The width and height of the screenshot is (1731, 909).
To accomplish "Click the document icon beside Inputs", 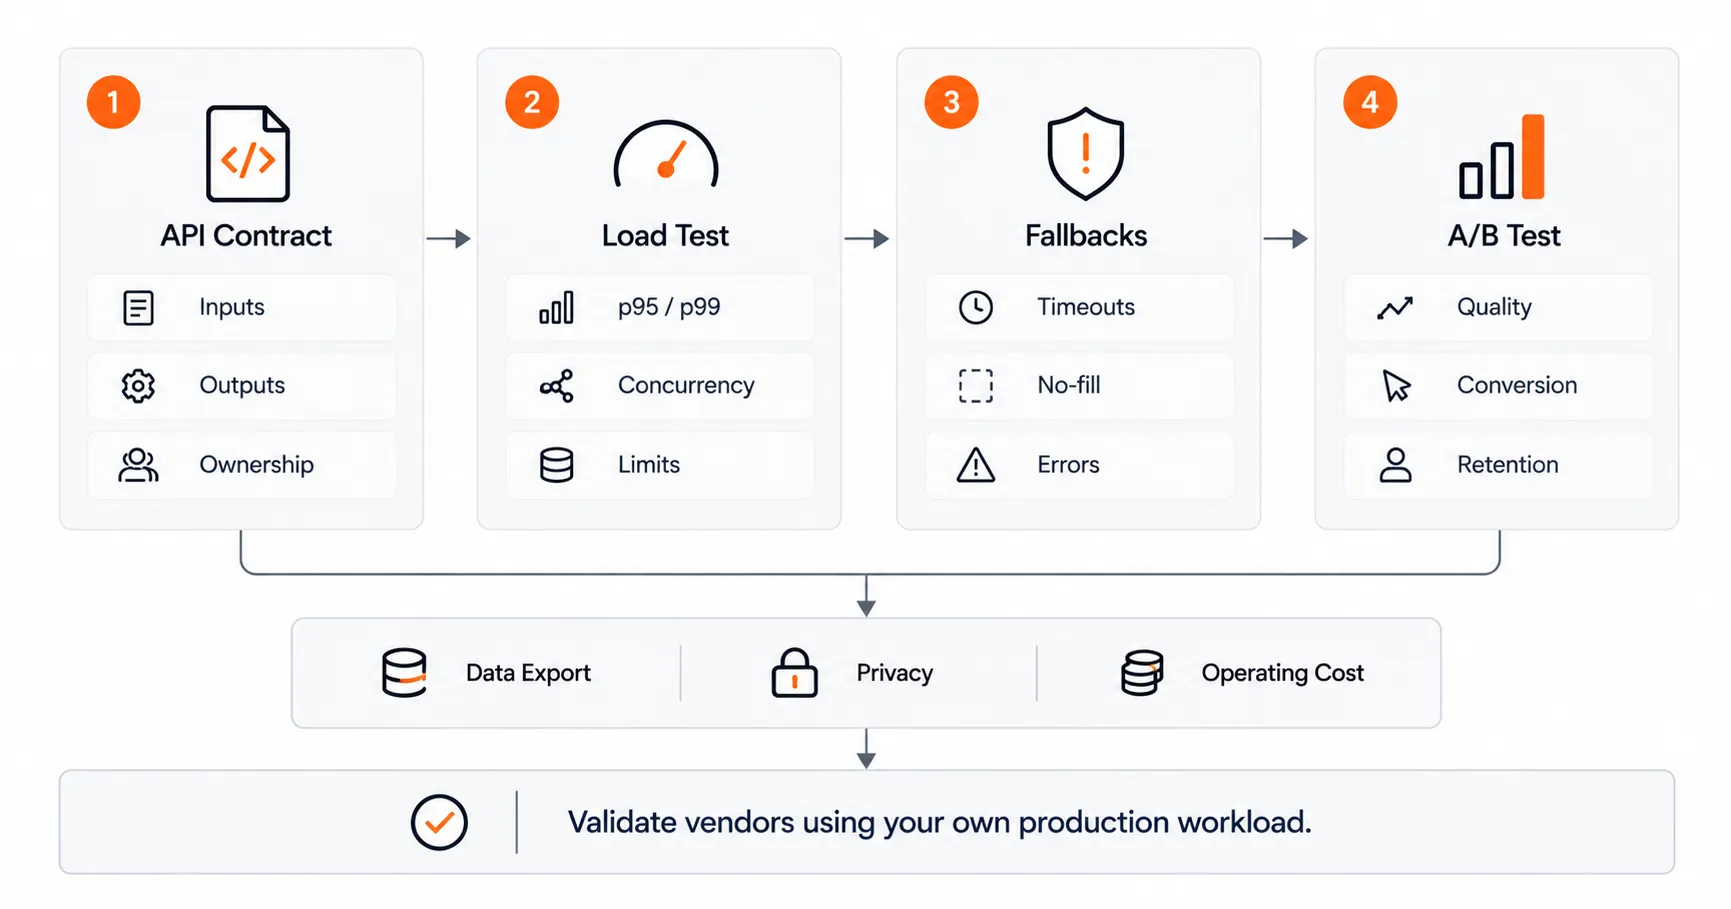I will tap(138, 308).
